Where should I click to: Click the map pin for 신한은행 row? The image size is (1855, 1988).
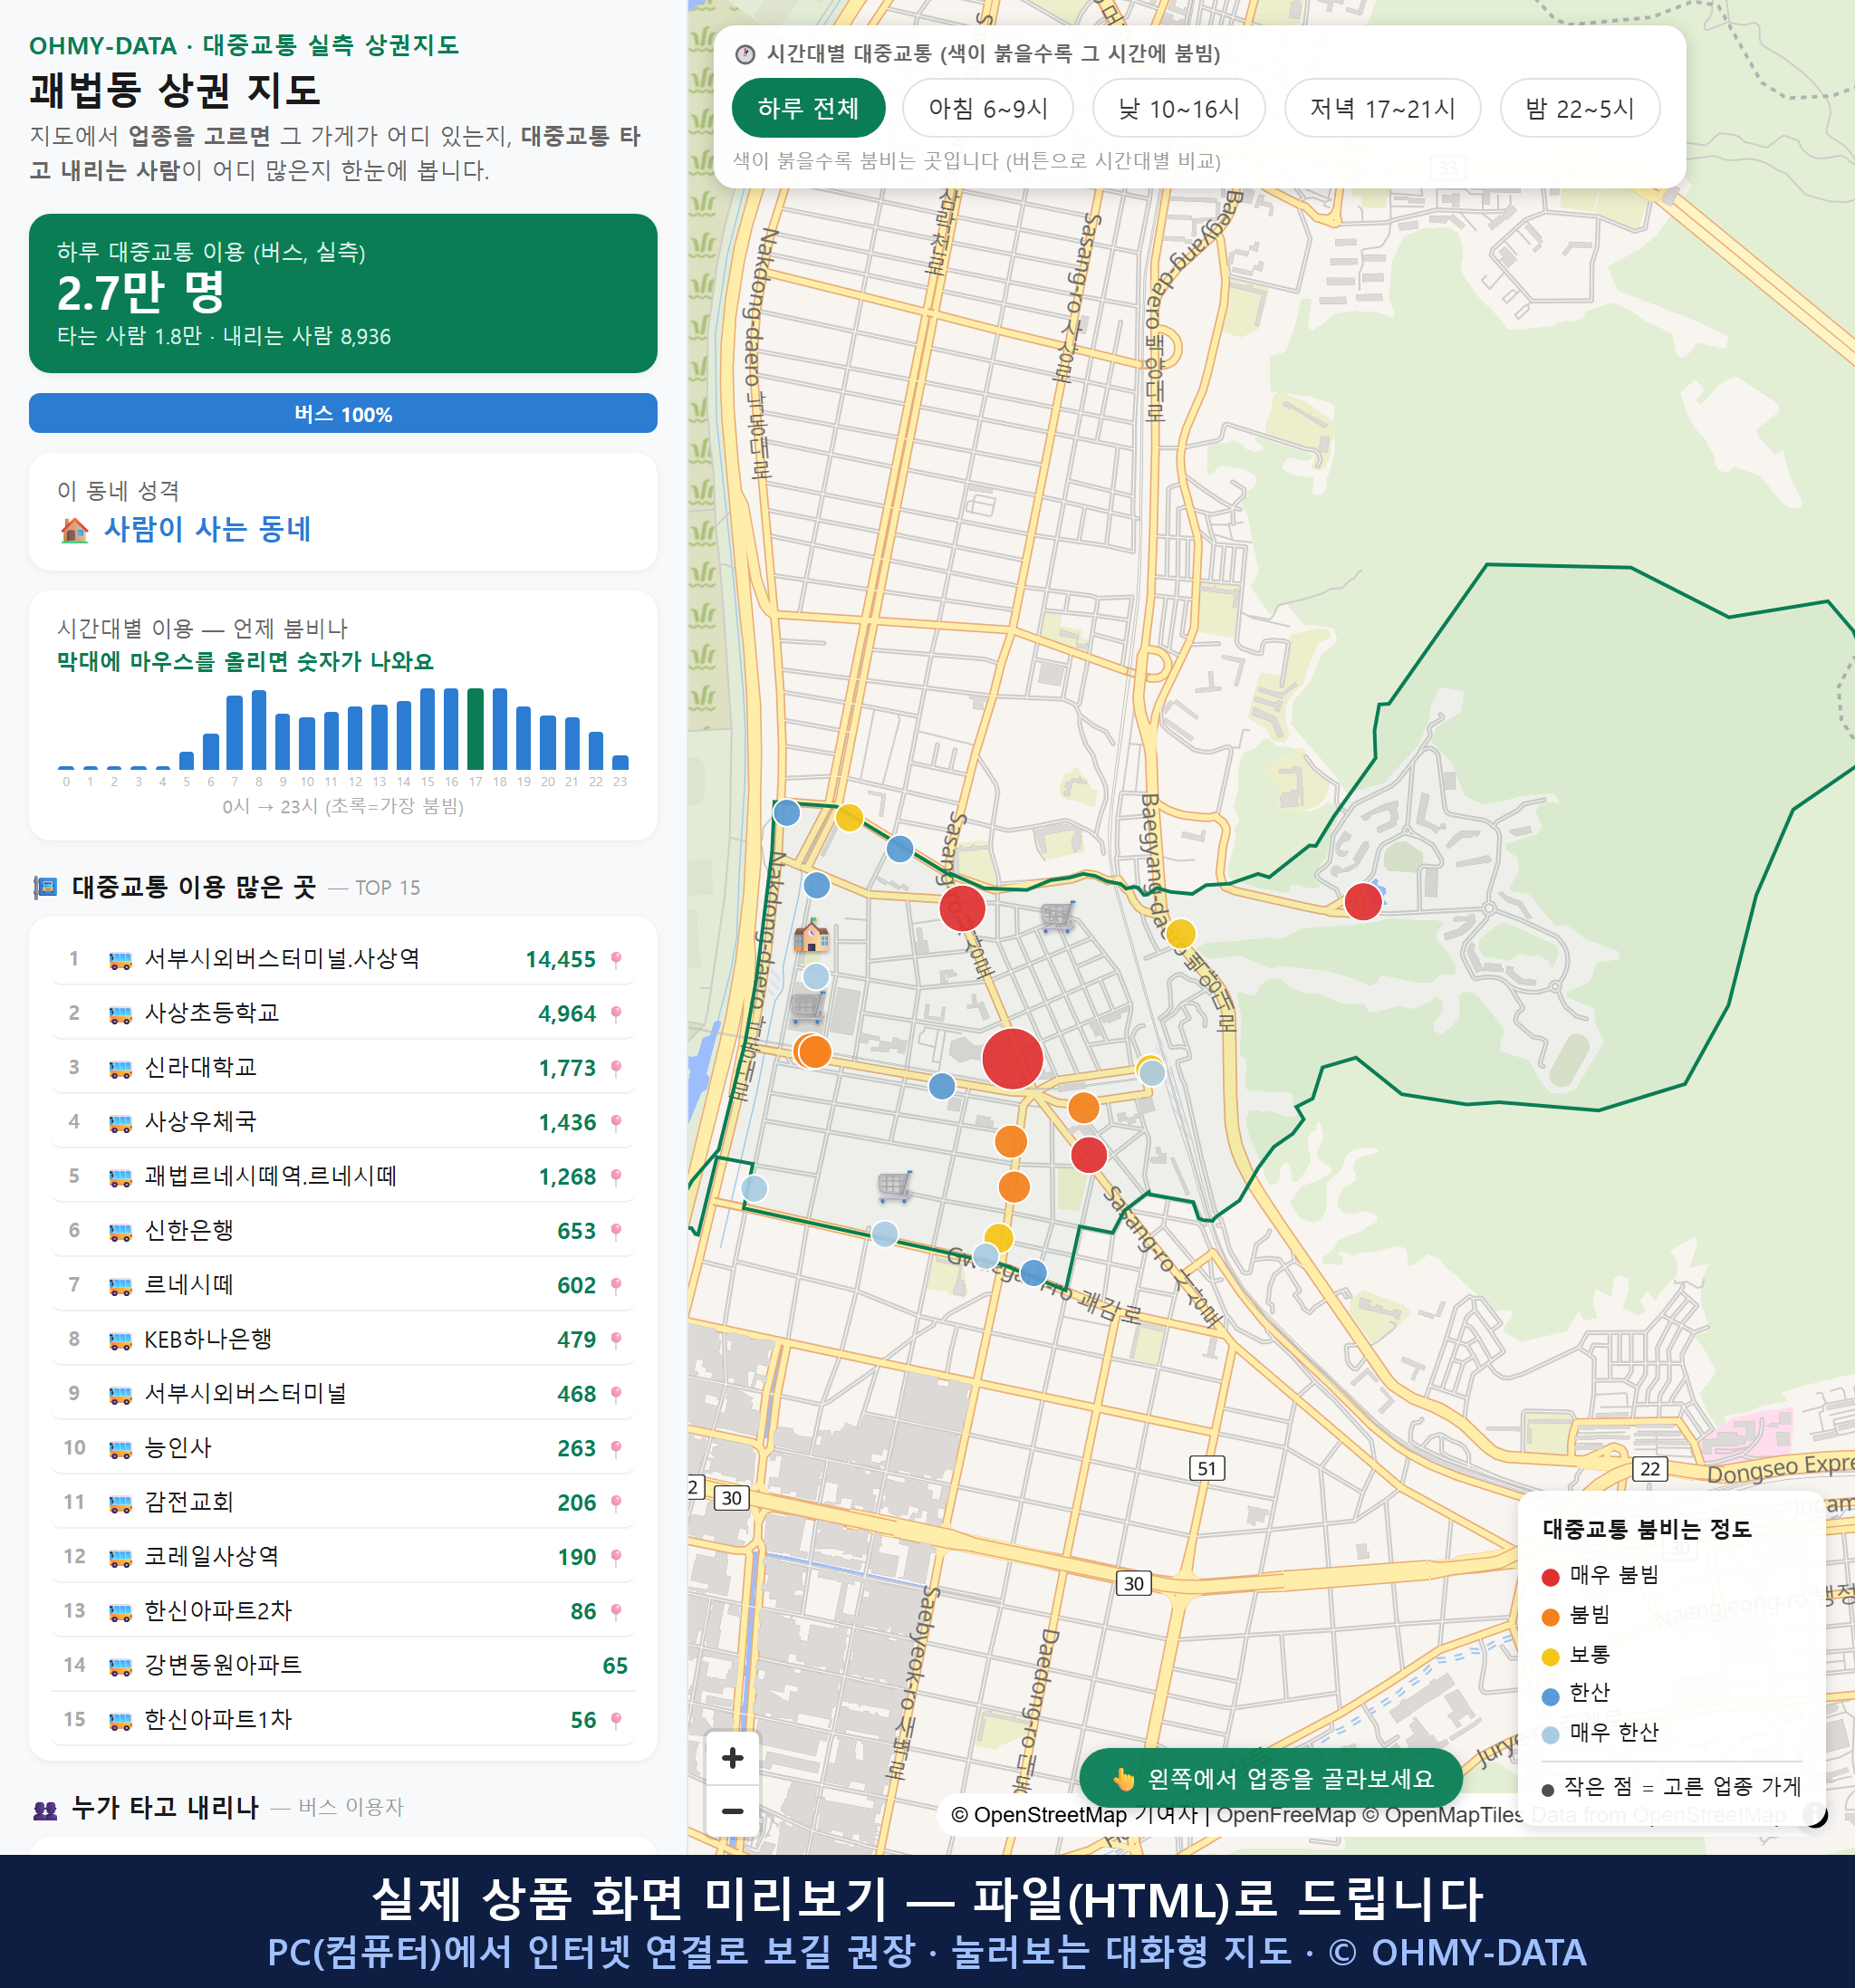click(x=616, y=1231)
